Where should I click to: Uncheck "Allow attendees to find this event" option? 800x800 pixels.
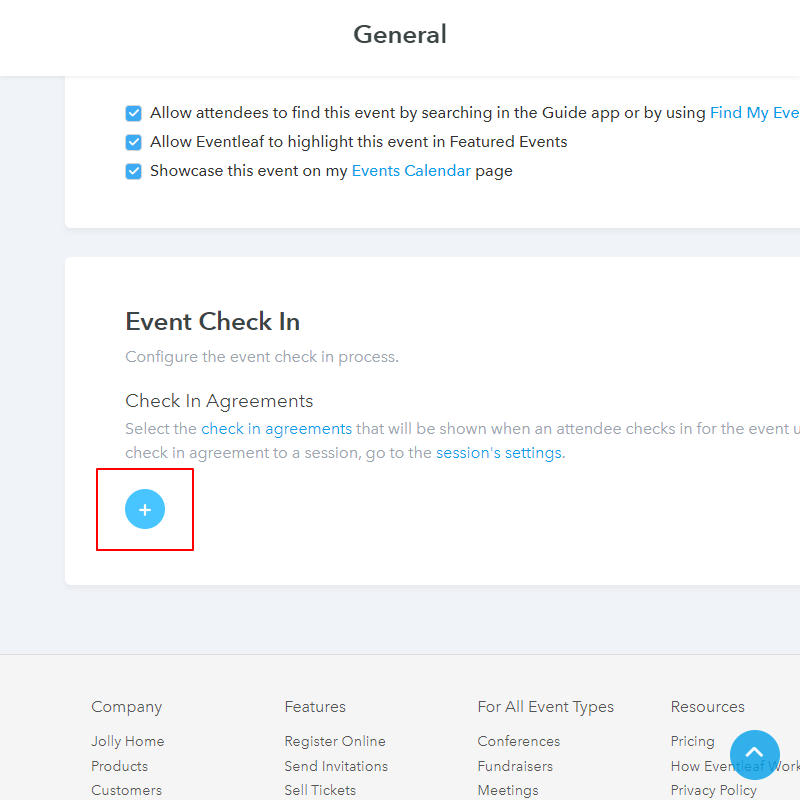[x=133, y=113]
